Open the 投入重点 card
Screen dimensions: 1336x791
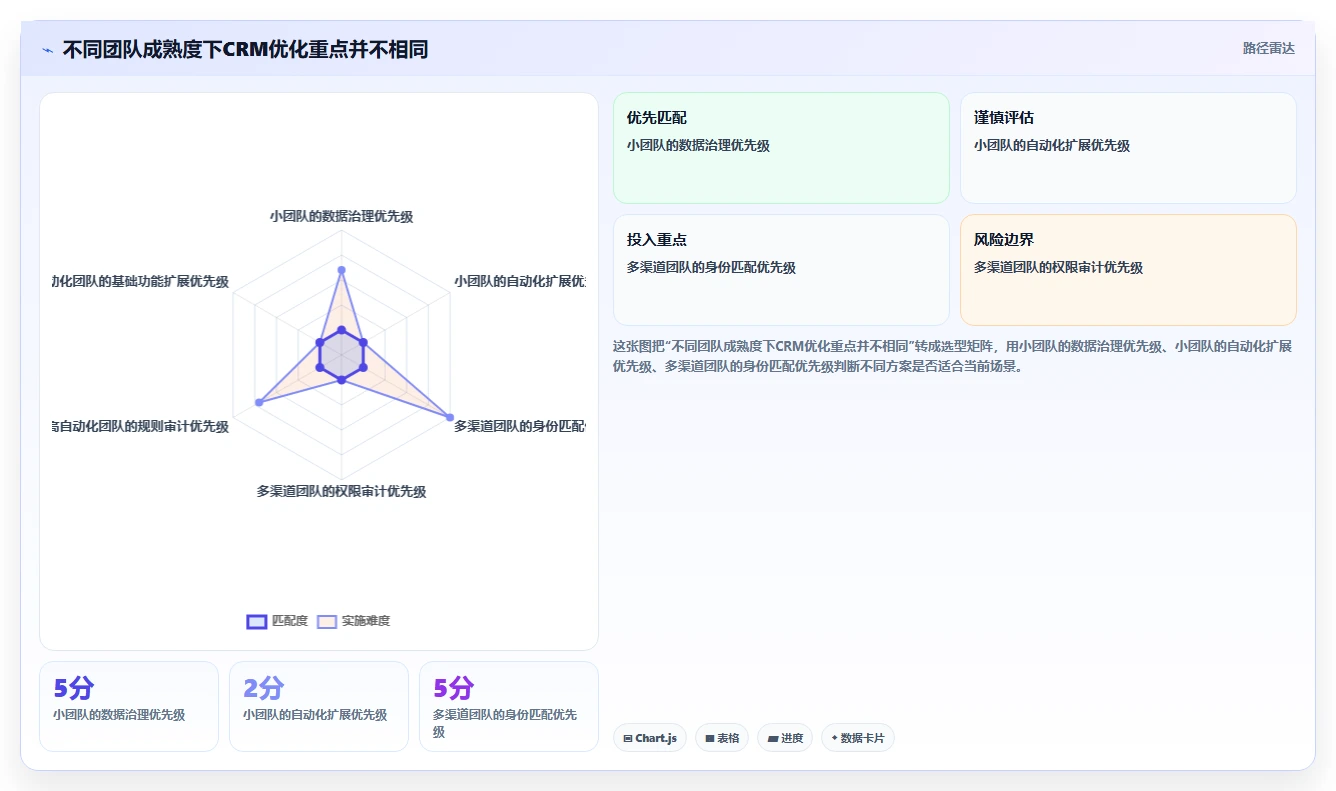pos(781,270)
